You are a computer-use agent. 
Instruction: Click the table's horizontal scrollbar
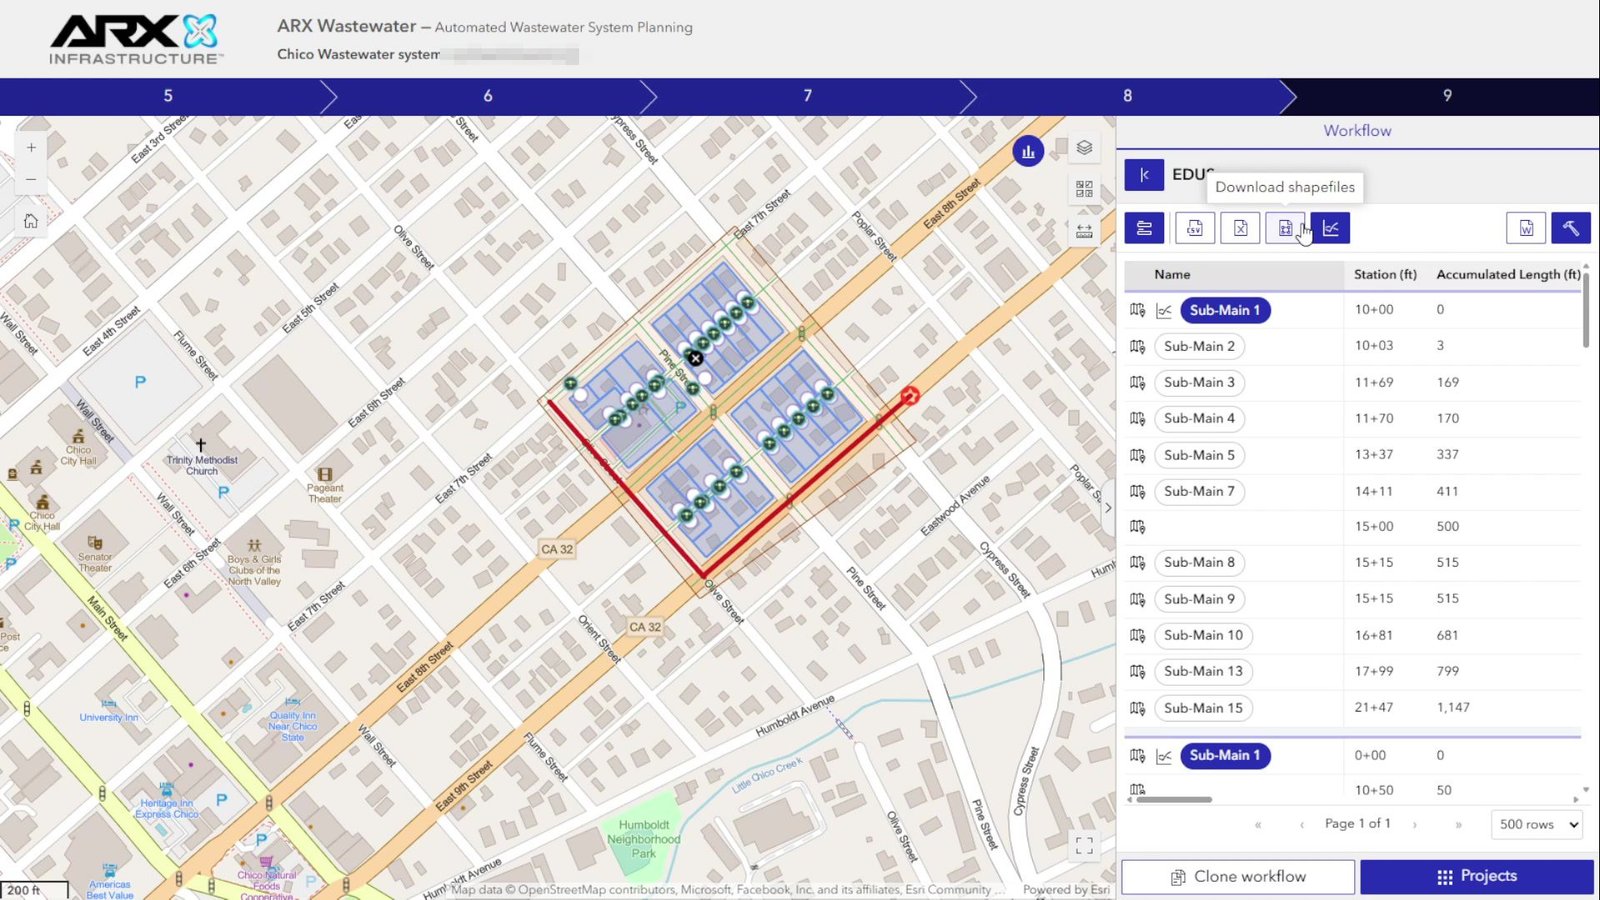pos(1174,799)
